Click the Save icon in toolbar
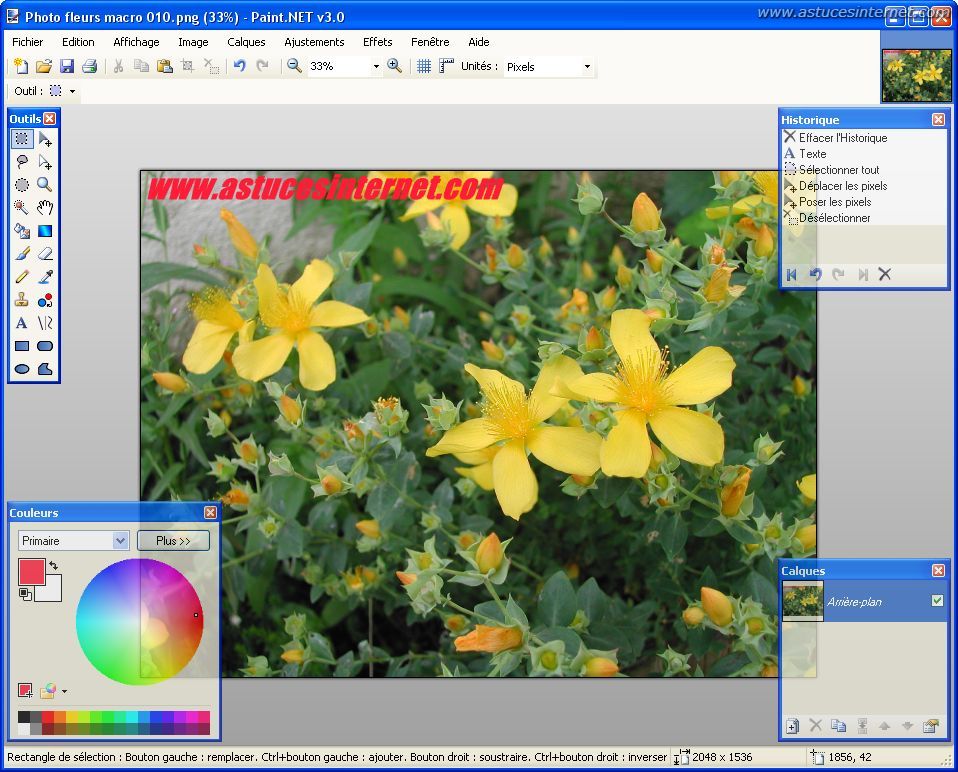Image resolution: width=958 pixels, height=772 pixels. (67, 66)
